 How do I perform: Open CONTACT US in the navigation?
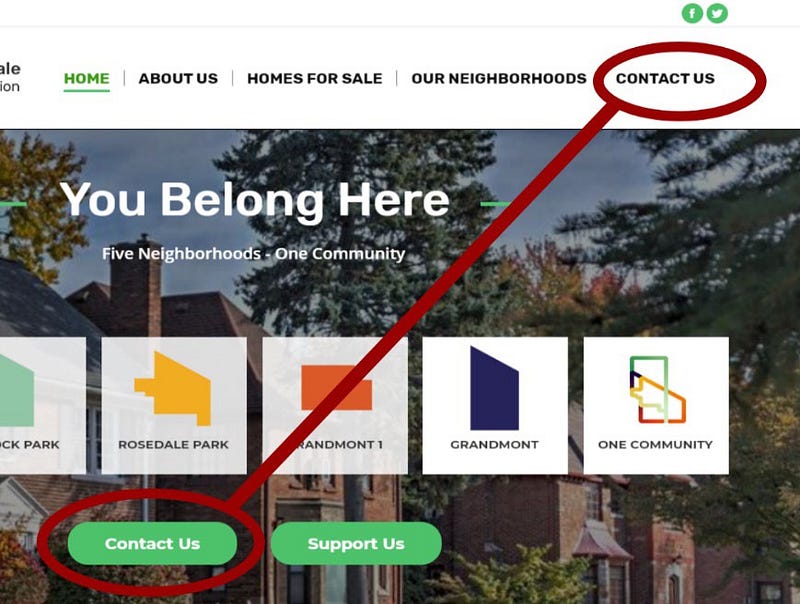point(665,79)
